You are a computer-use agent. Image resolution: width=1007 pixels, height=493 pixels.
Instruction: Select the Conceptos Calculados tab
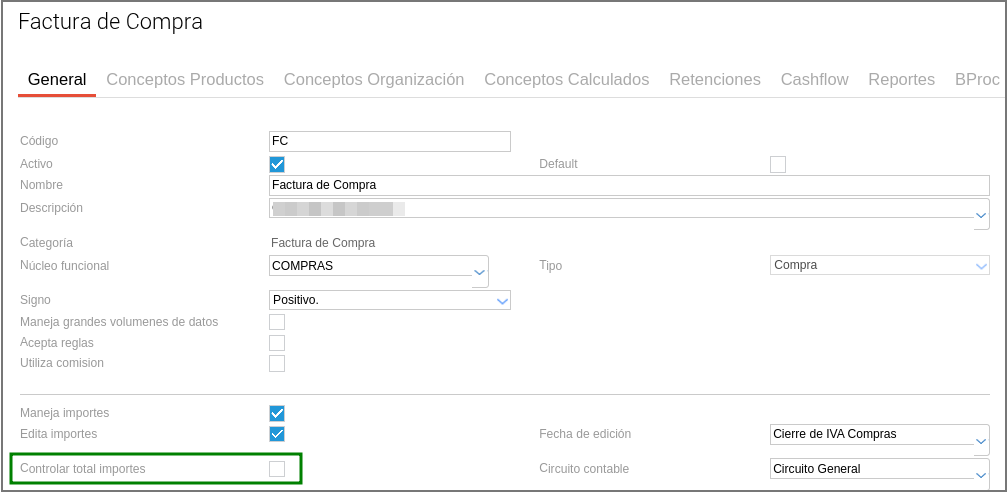click(566, 80)
